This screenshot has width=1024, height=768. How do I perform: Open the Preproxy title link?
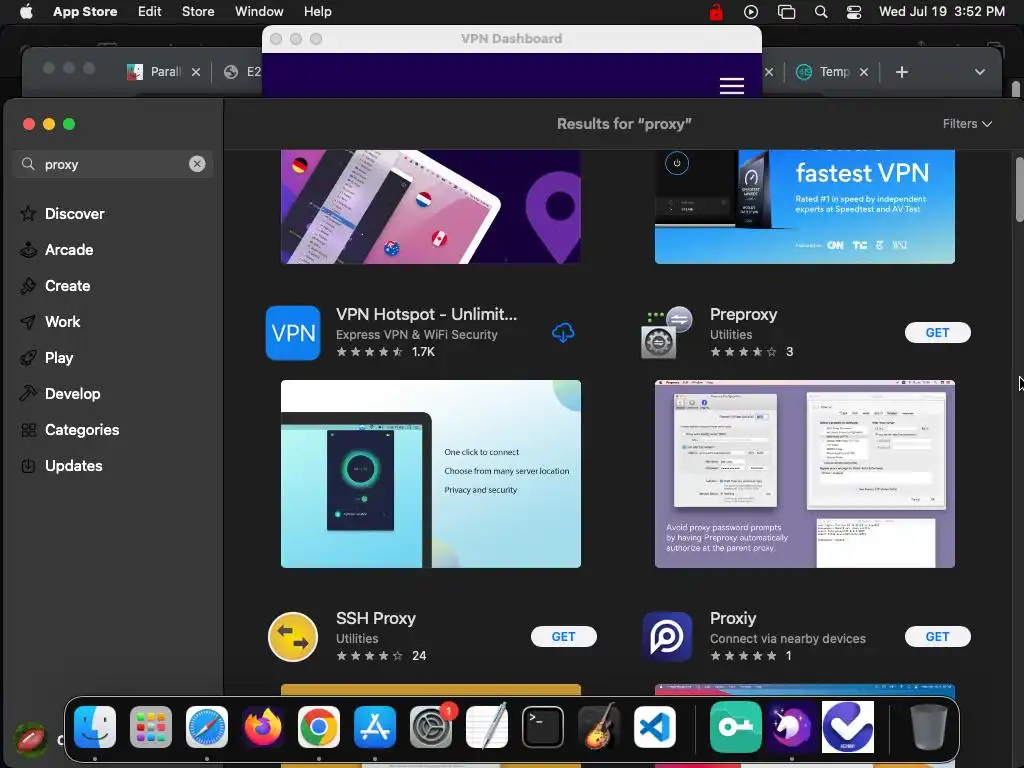[743, 314]
